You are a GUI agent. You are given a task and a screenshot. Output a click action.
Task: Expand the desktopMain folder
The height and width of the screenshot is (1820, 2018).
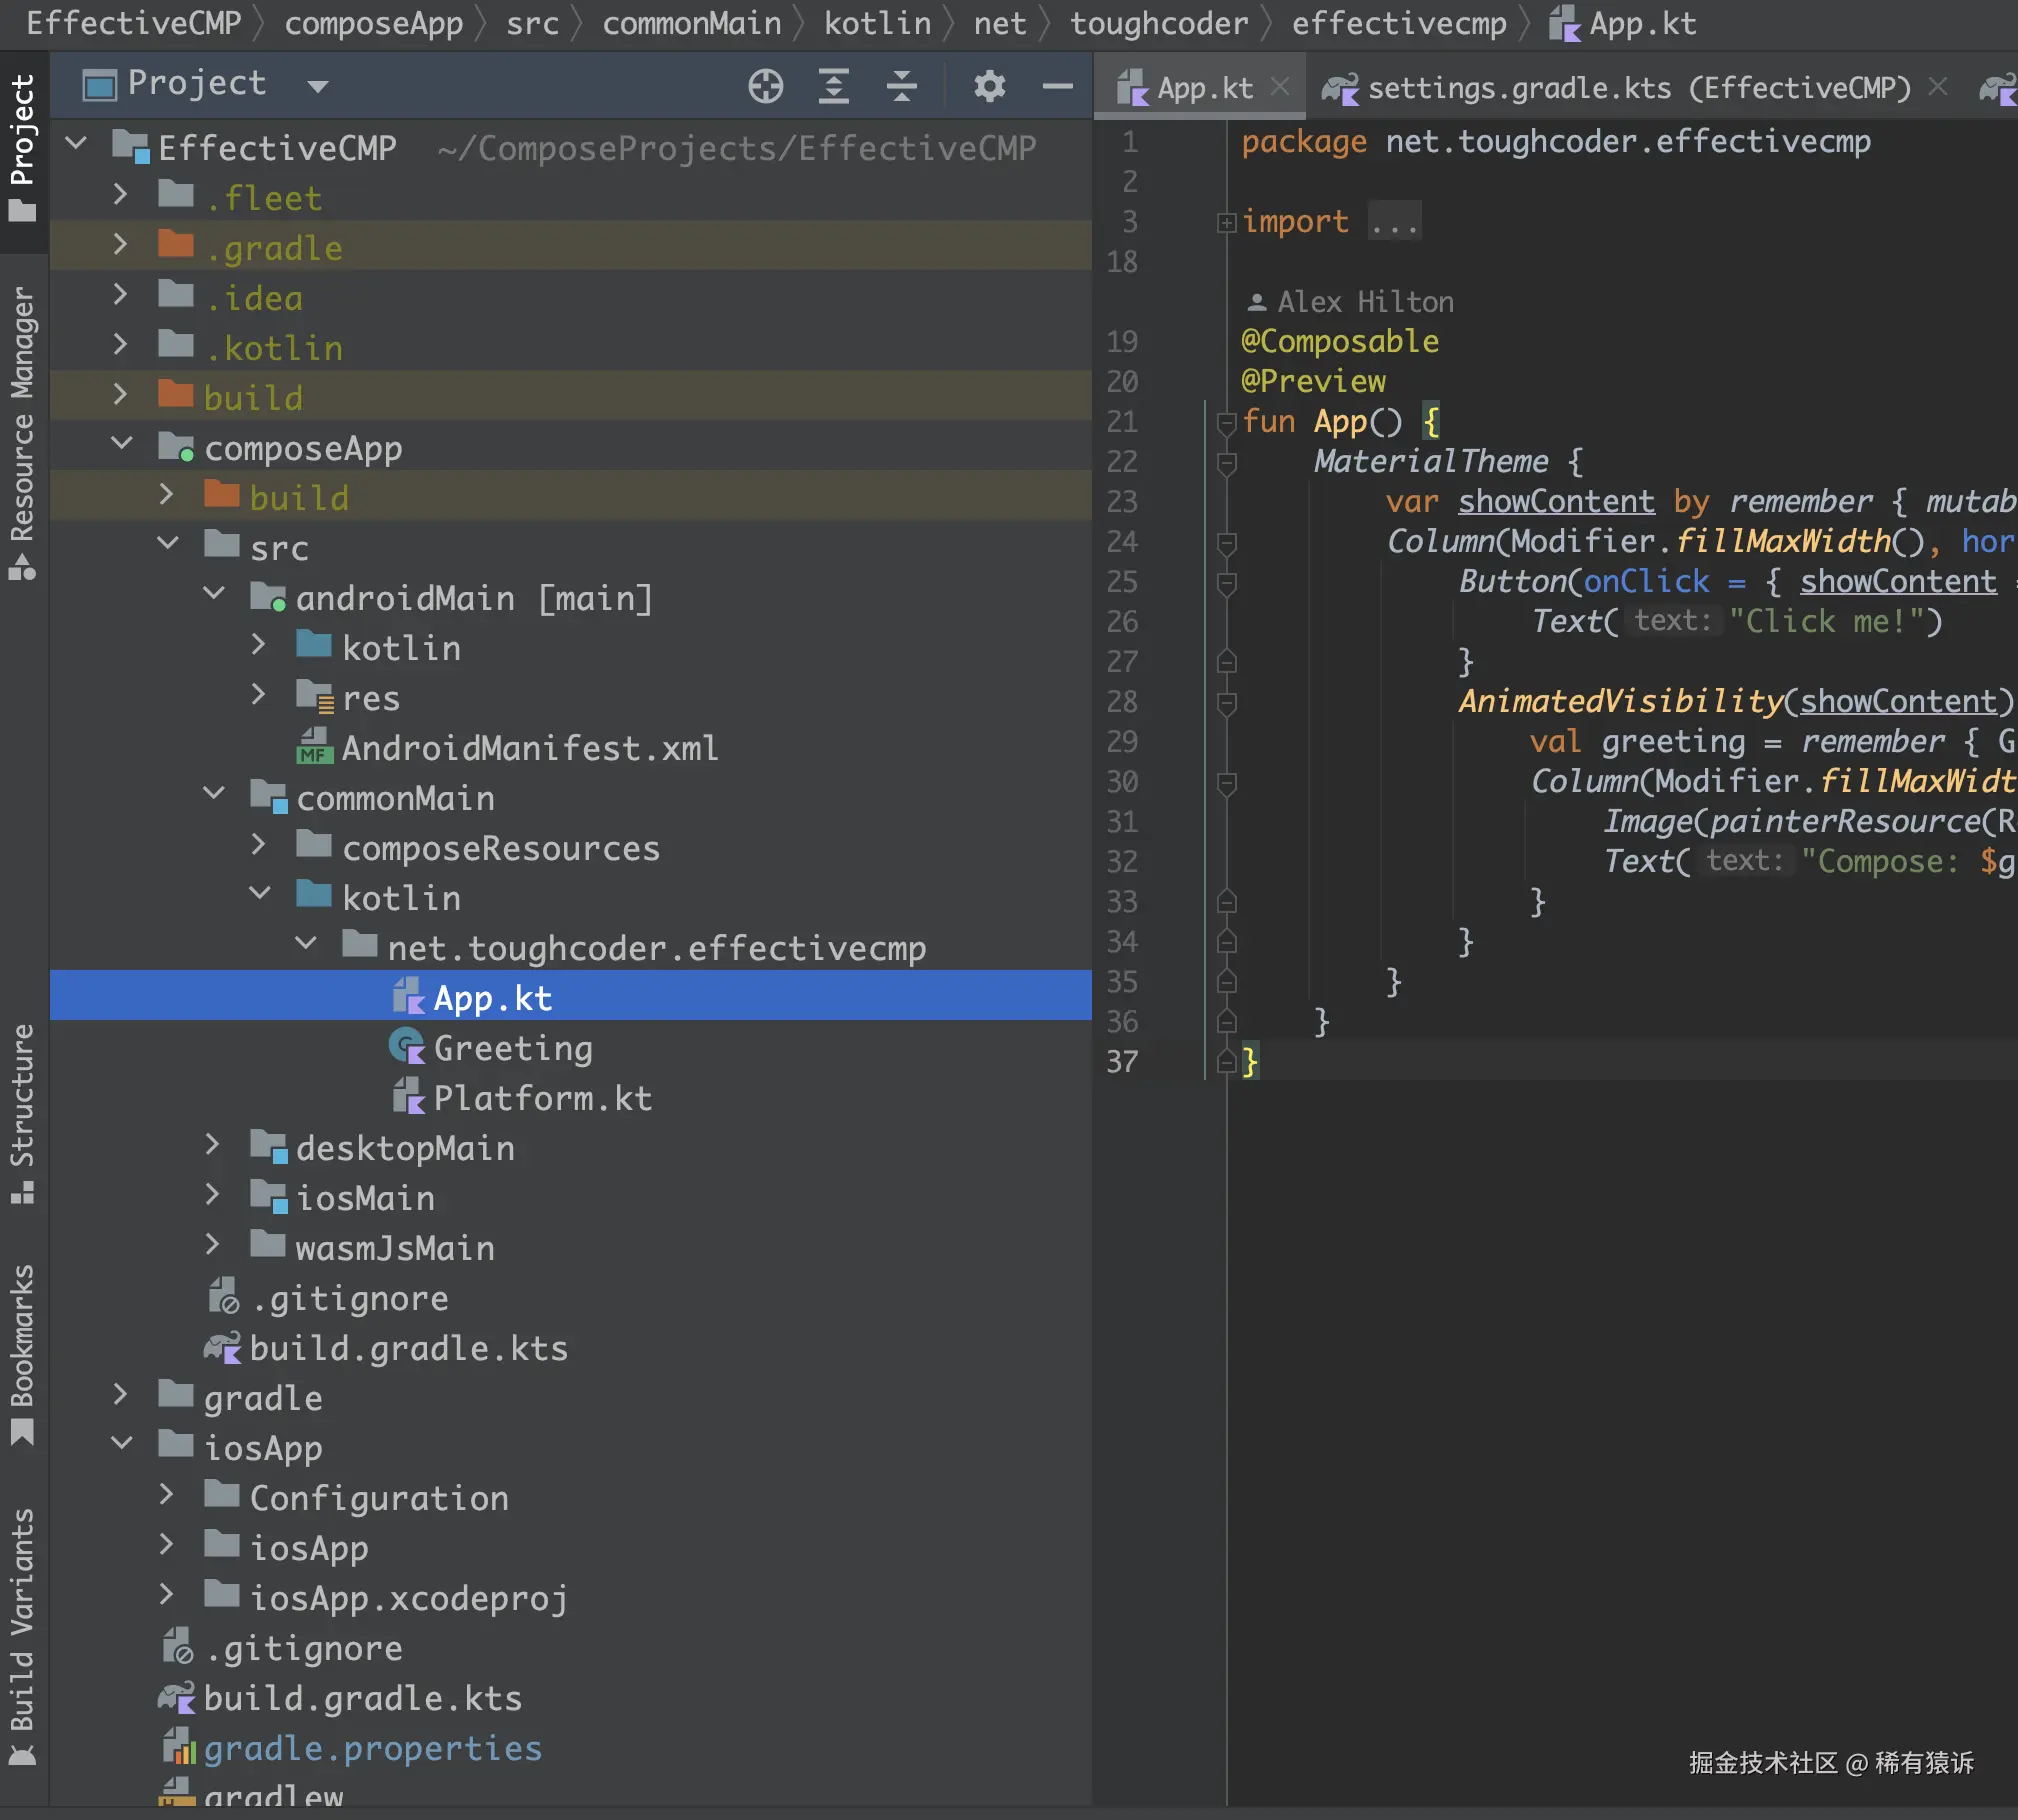coord(212,1146)
